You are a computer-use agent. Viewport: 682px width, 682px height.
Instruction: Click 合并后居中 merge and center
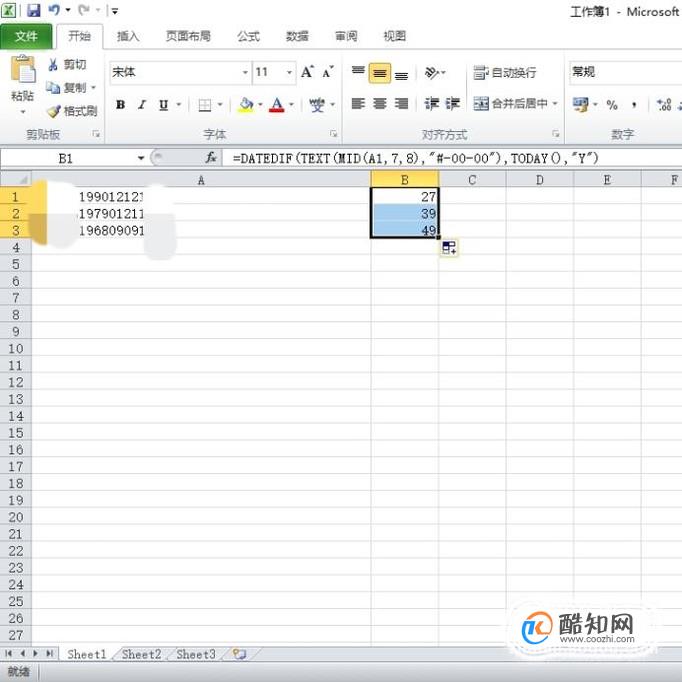[510, 104]
